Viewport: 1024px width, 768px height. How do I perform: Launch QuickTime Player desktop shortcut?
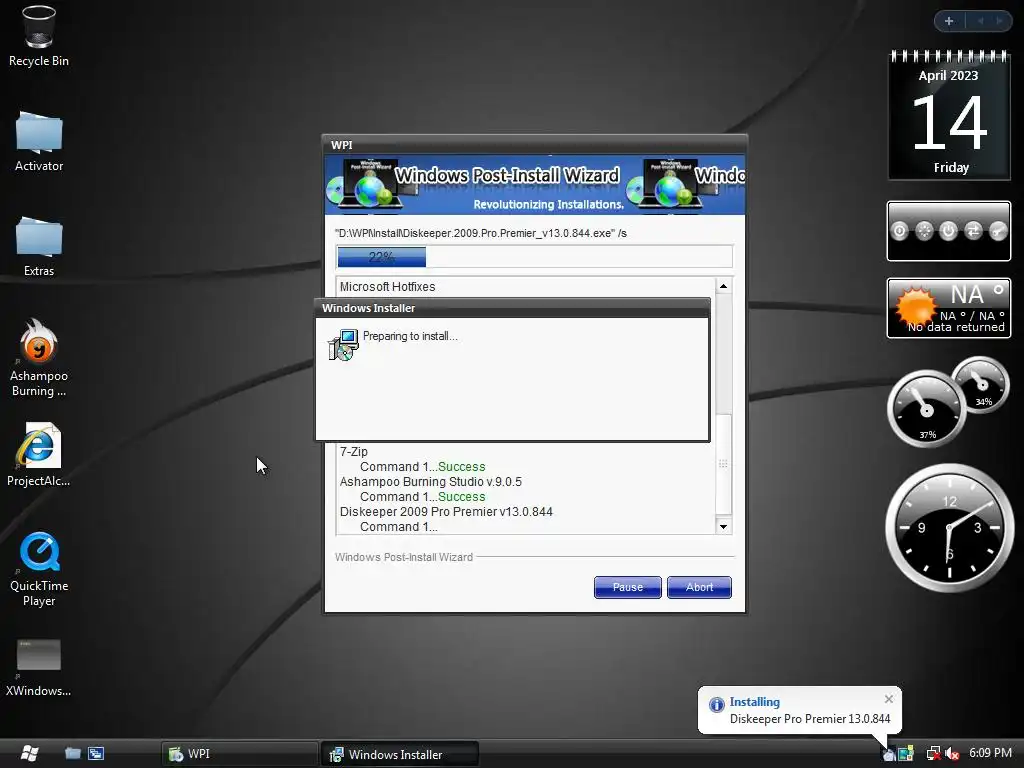39,569
